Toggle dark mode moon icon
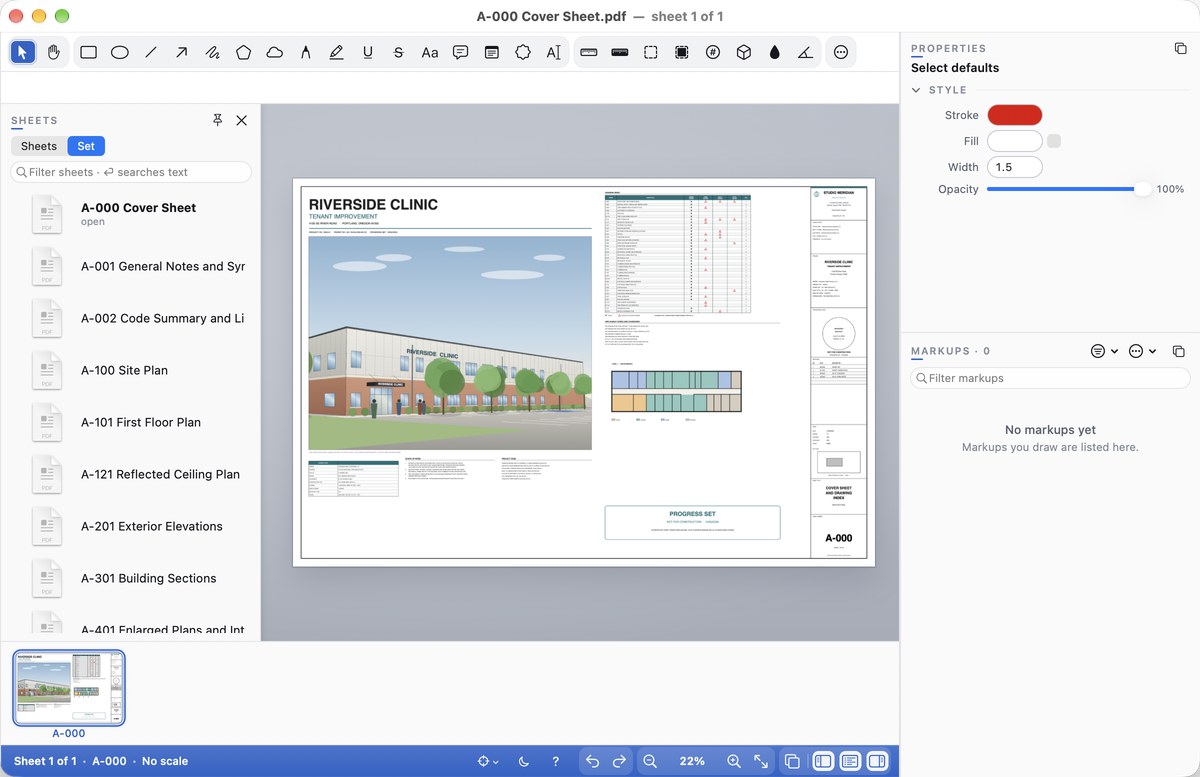The image size is (1200, 777). tap(524, 761)
